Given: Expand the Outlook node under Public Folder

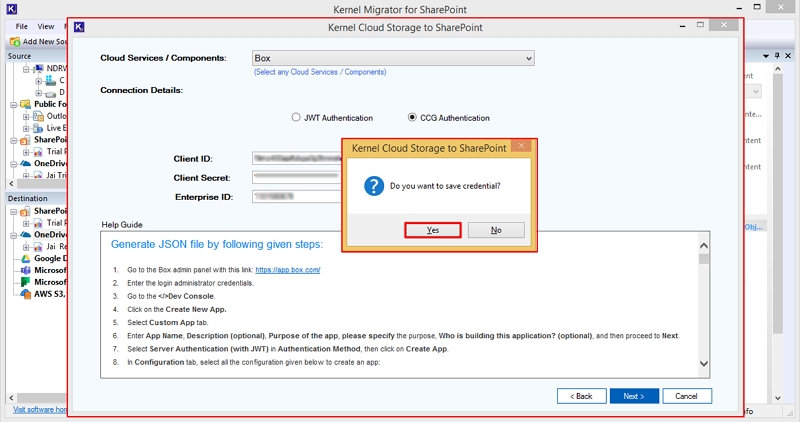Looking at the screenshot, I should tap(26, 116).
